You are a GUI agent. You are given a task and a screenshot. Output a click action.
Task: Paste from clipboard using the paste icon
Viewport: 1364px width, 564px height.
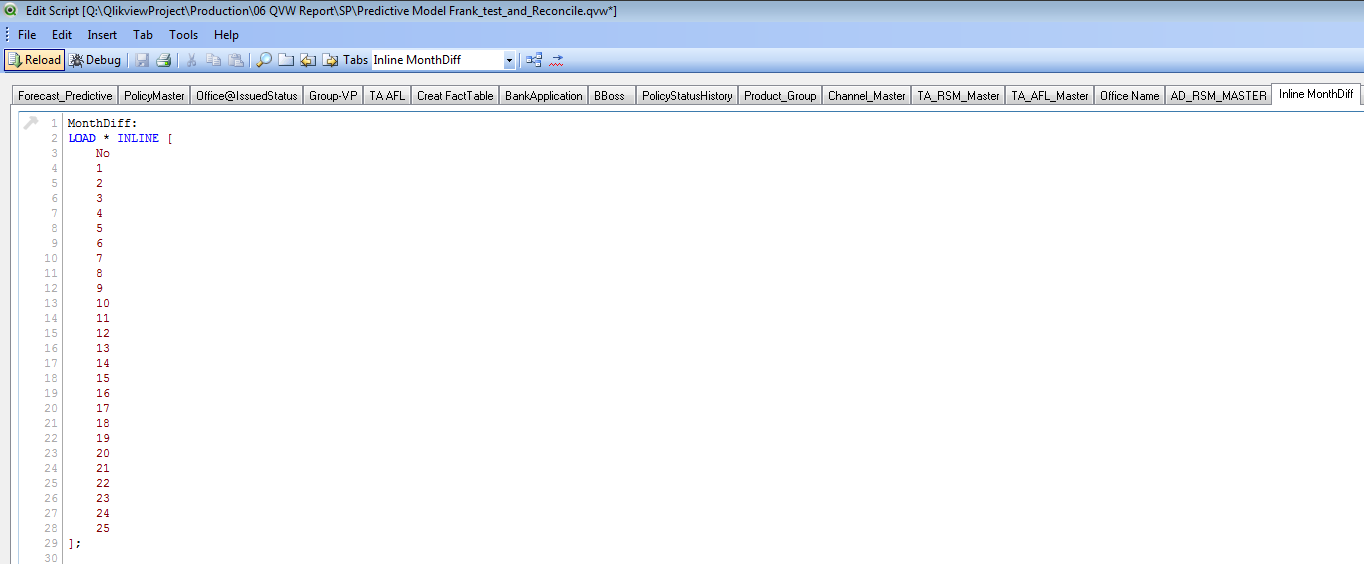pyautogui.click(x=236, y=60)
